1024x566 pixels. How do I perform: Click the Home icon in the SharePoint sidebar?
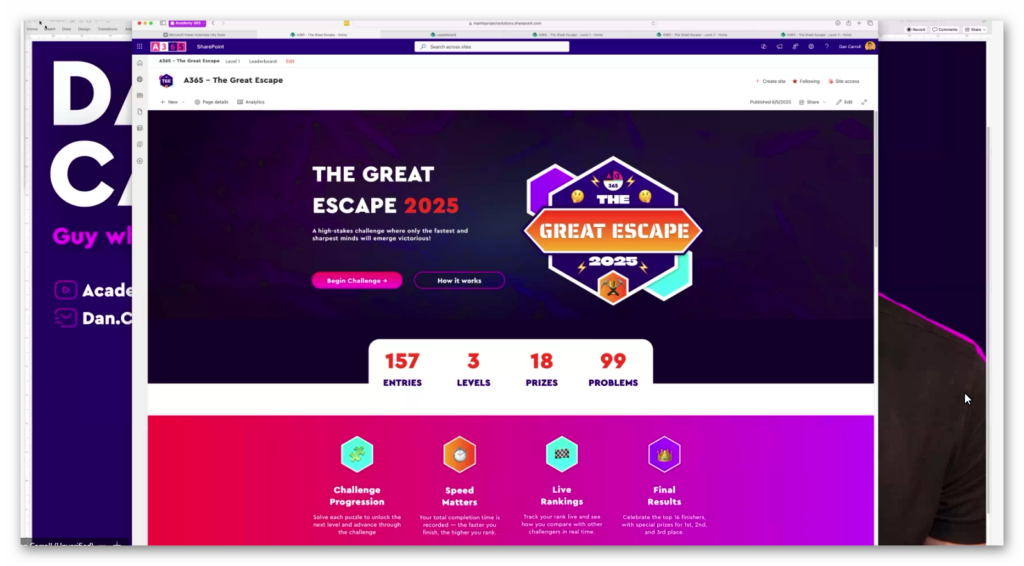[x=140, y=63]
